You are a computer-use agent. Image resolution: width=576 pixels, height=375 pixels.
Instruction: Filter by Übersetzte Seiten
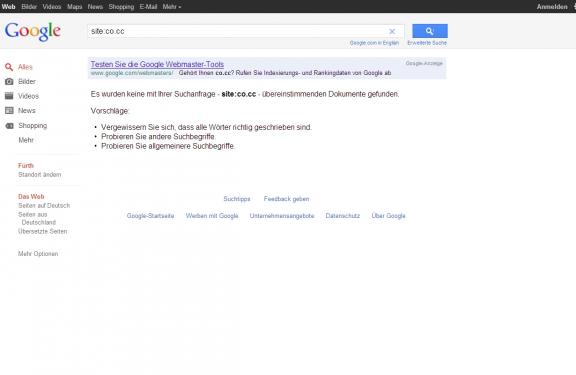43,231
